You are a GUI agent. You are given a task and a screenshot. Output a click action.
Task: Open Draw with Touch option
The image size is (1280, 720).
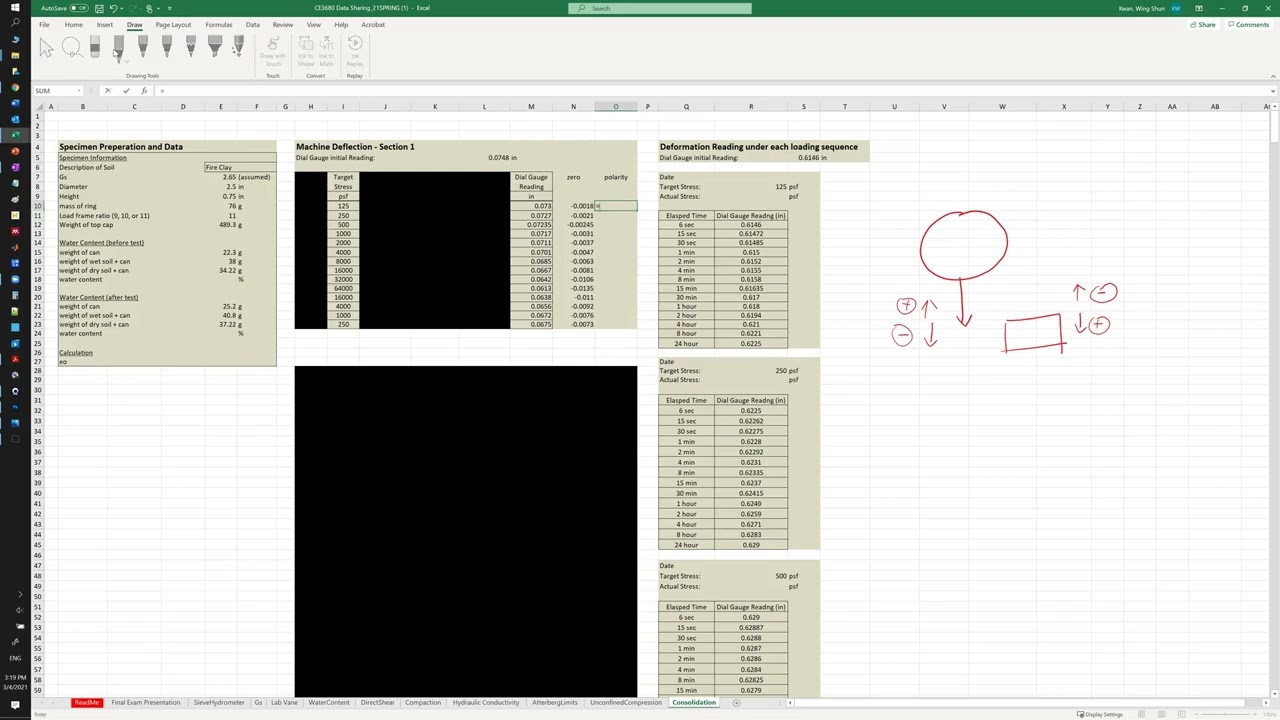(273, 53)
